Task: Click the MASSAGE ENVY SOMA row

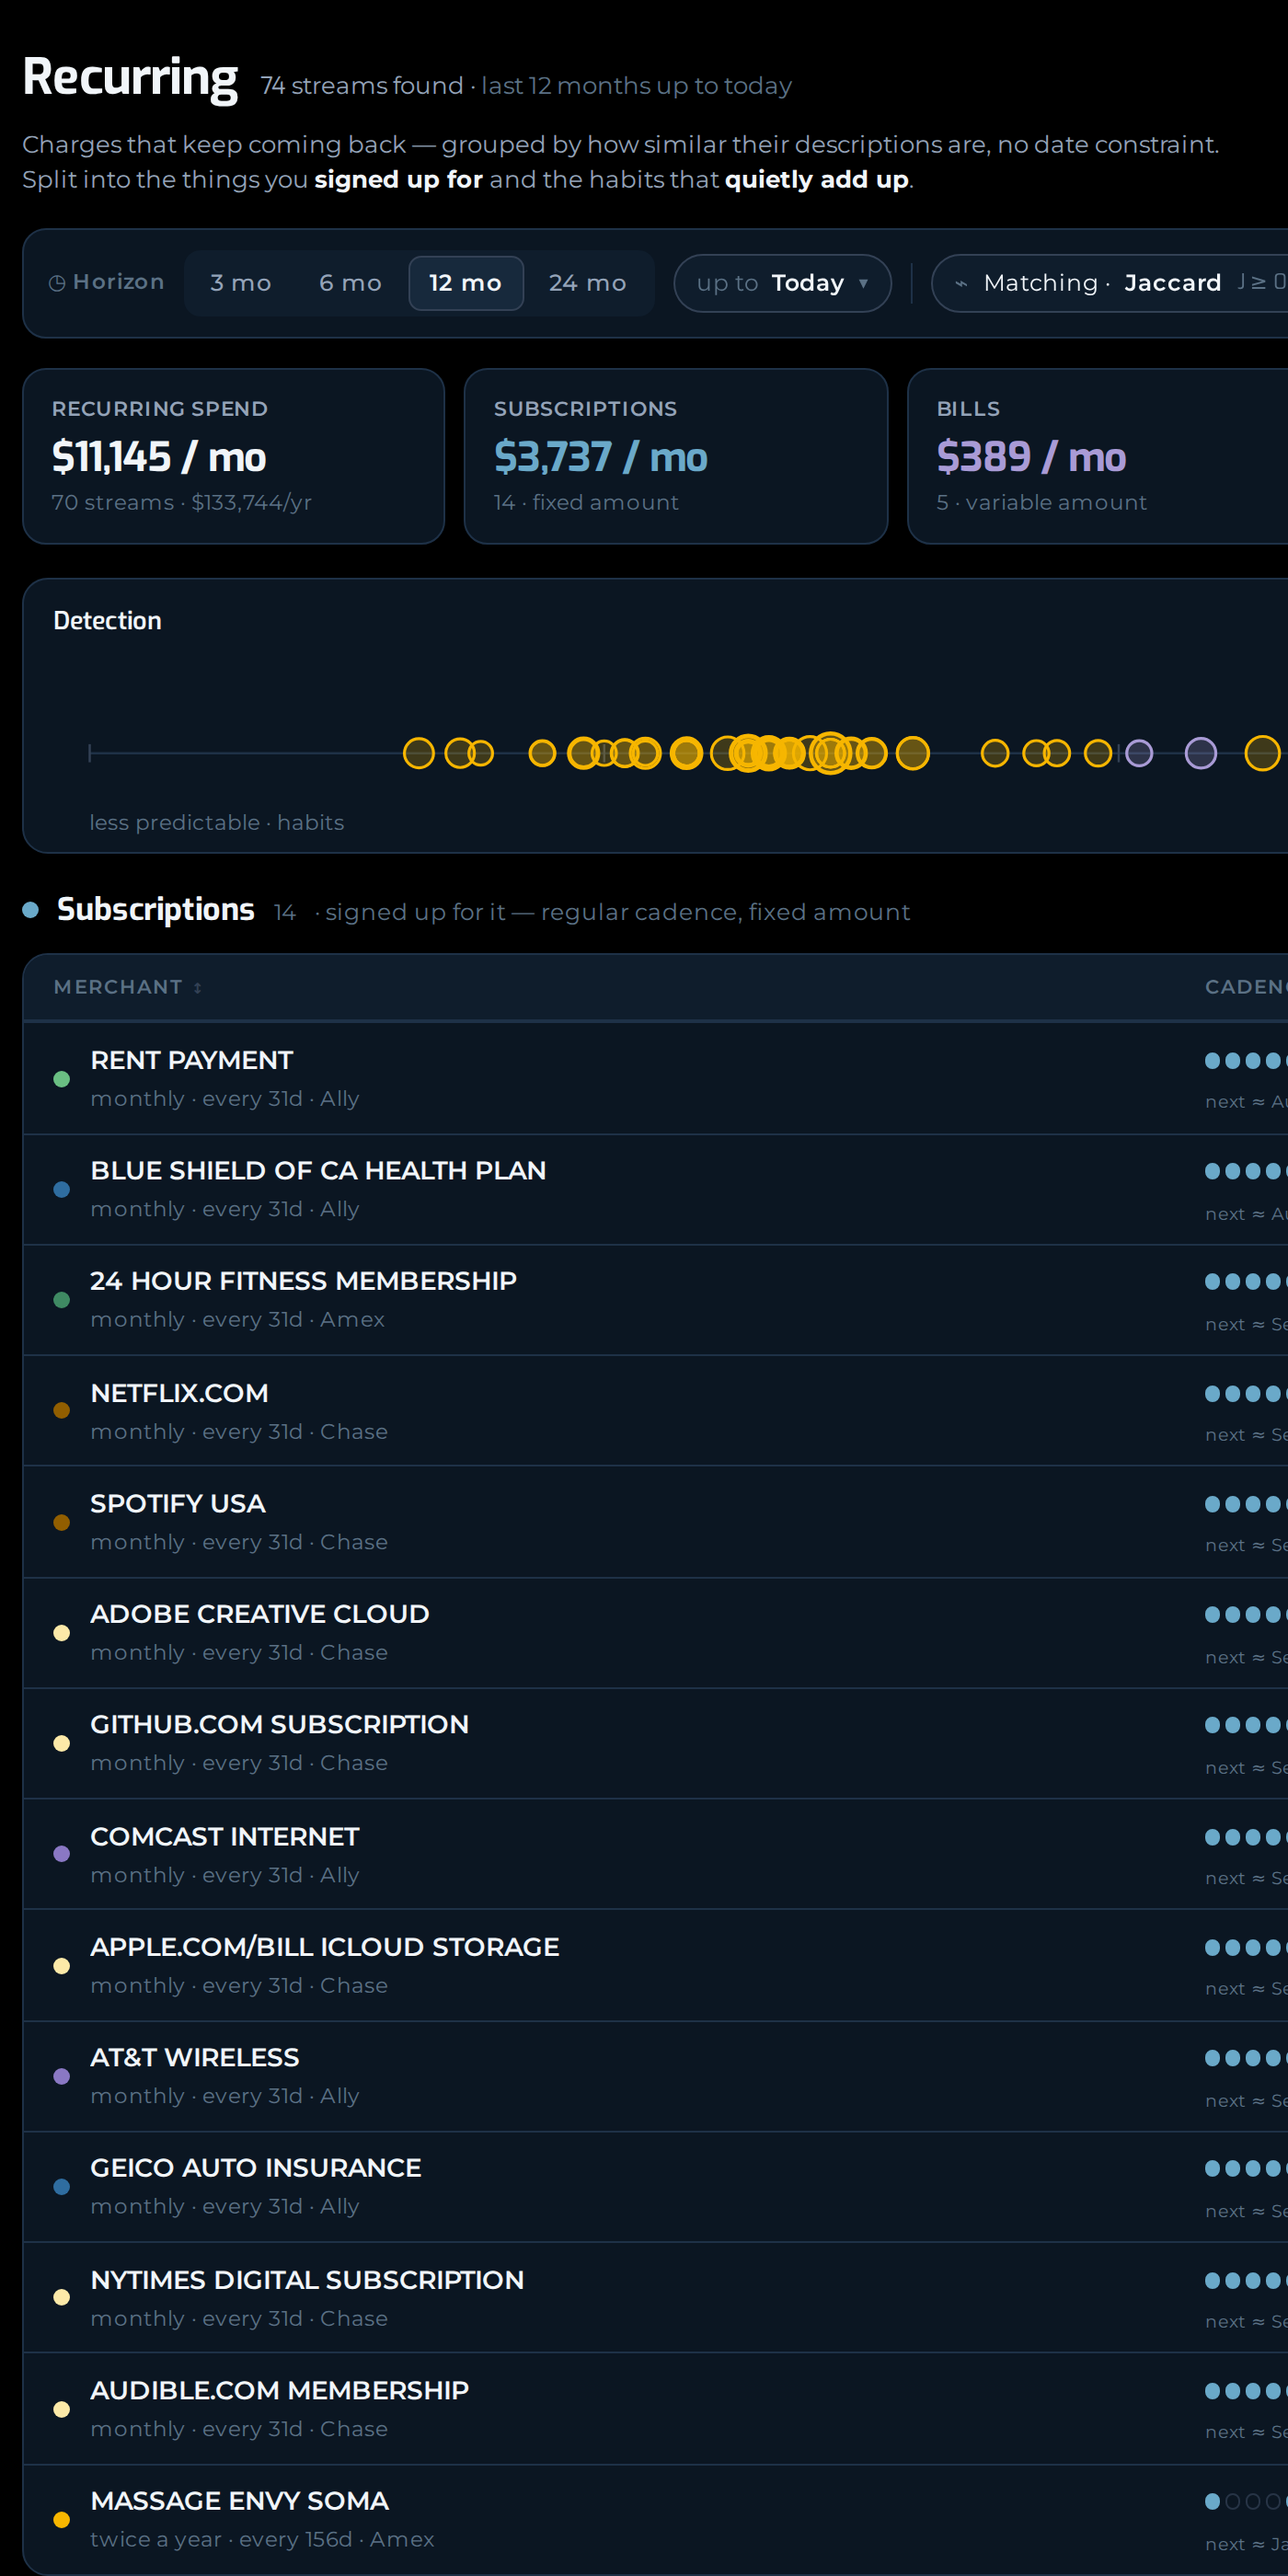Action: [655, 2519]
